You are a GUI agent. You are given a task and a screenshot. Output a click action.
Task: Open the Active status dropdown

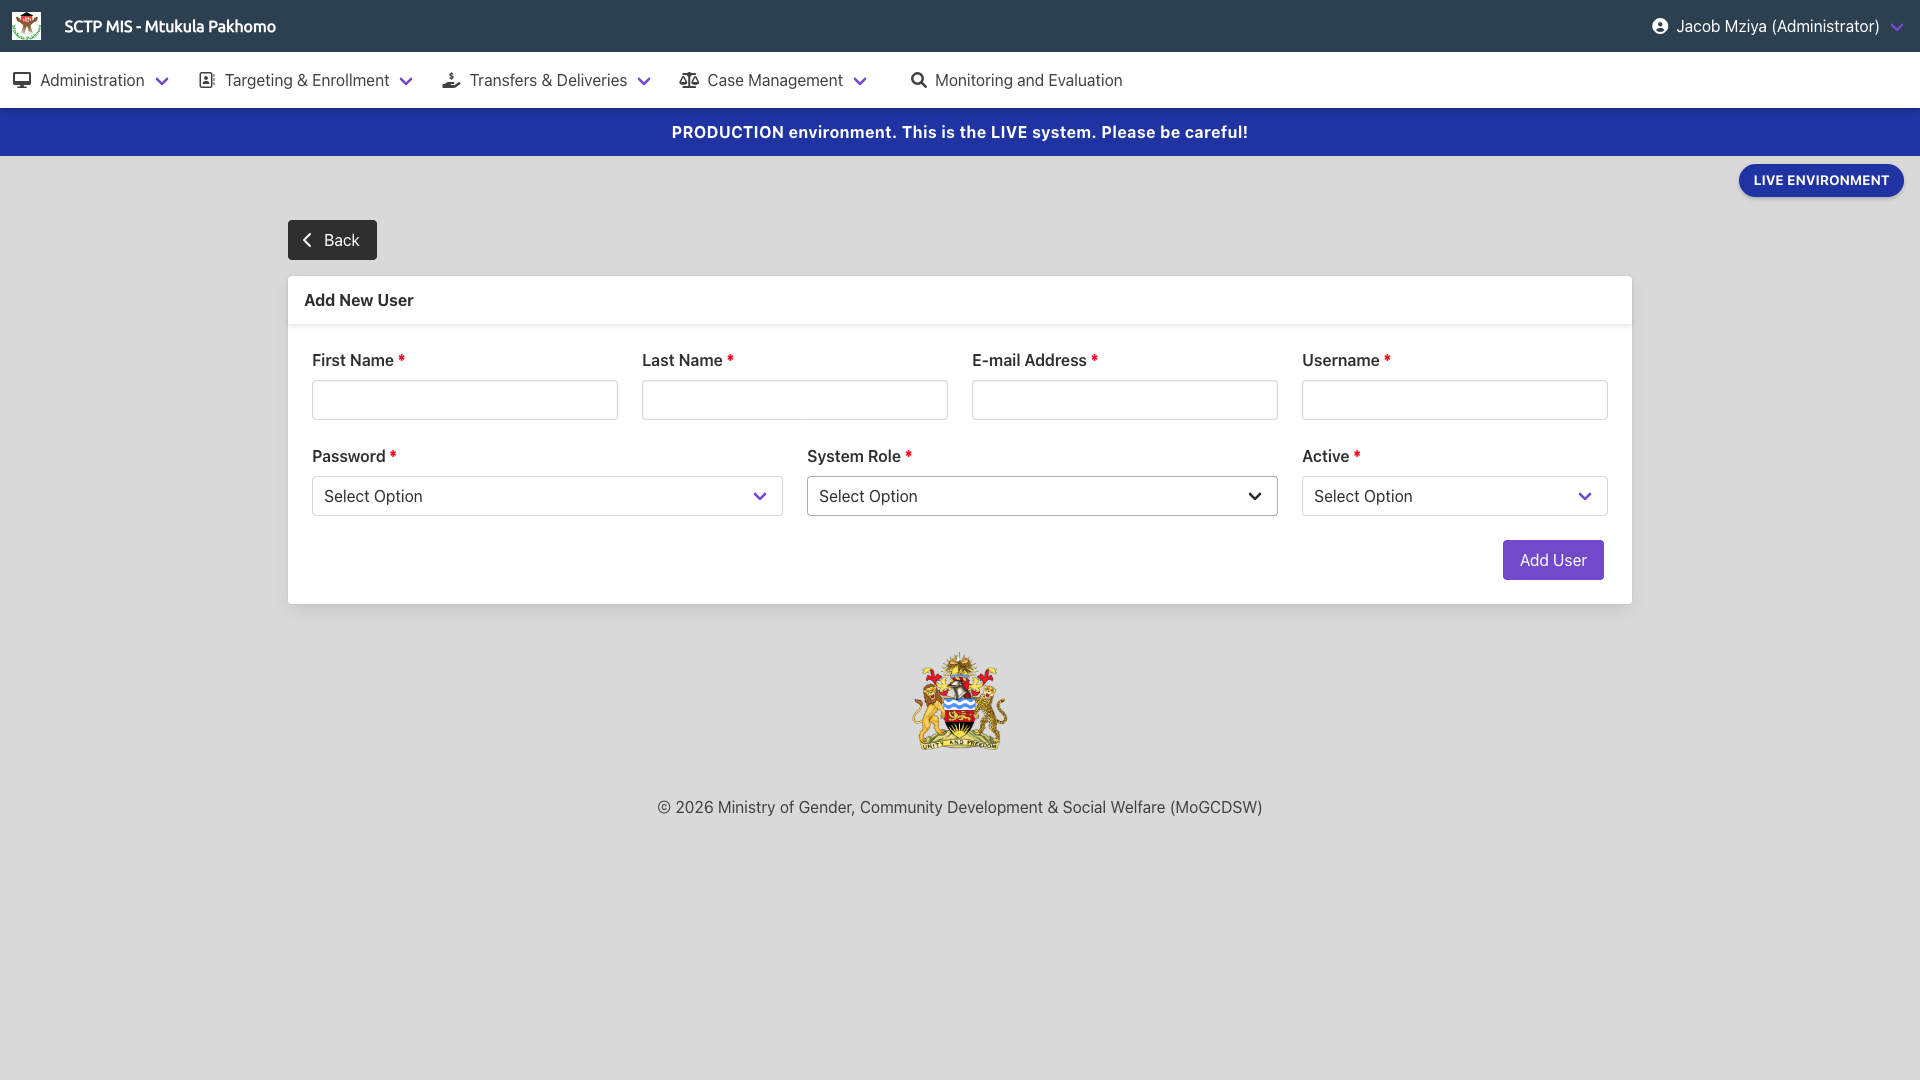tap(1453, 496)
